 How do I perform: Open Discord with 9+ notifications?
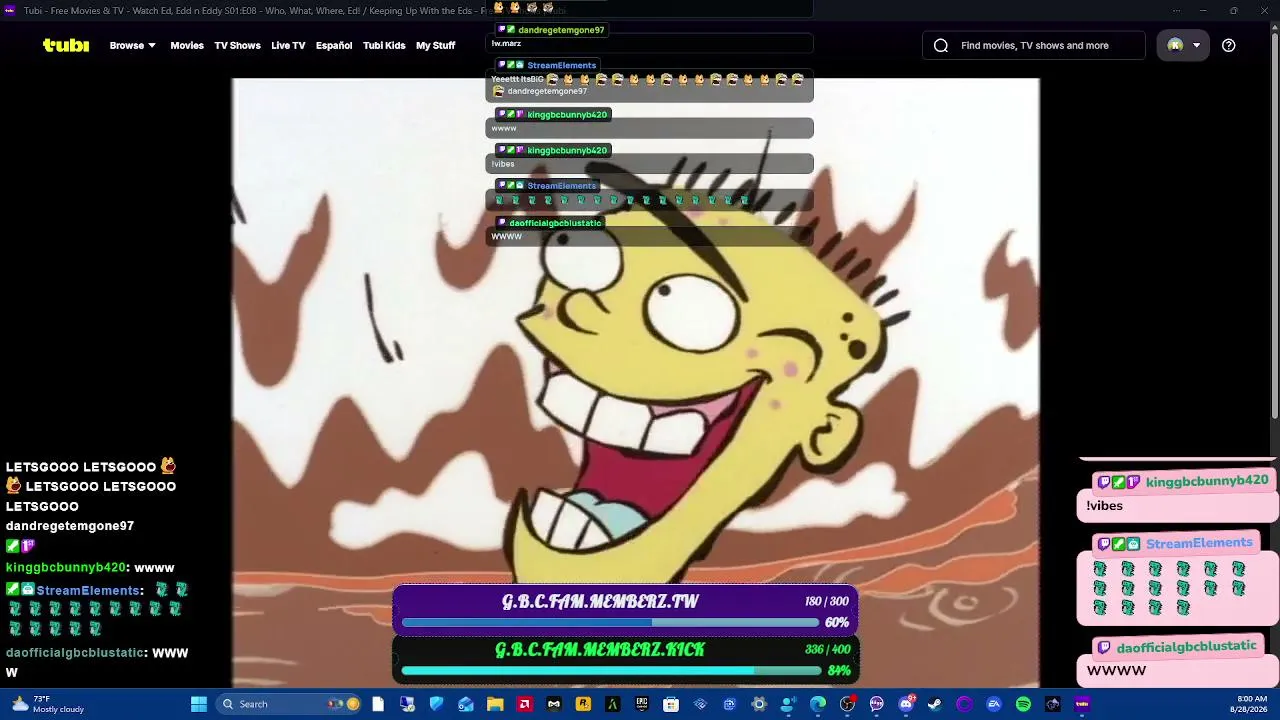pos(907,704)
